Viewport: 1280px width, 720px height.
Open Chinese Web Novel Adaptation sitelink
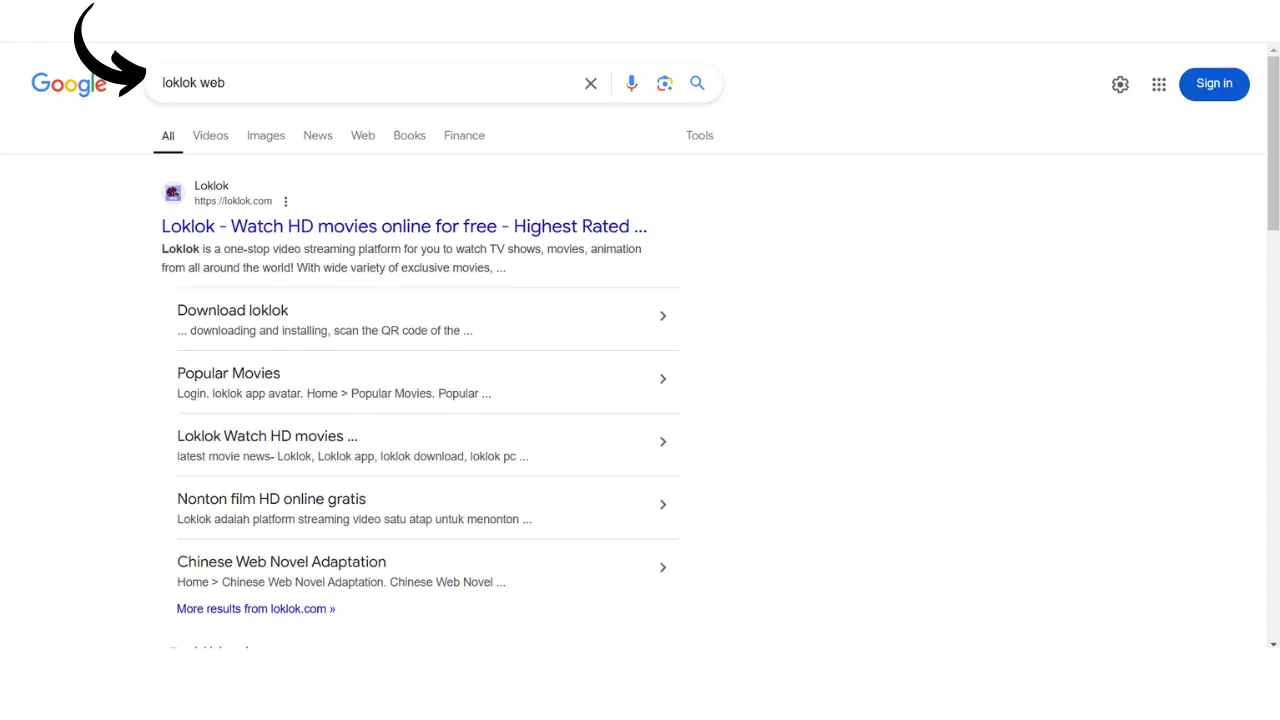pyautogui.click(x=282, y=562)
